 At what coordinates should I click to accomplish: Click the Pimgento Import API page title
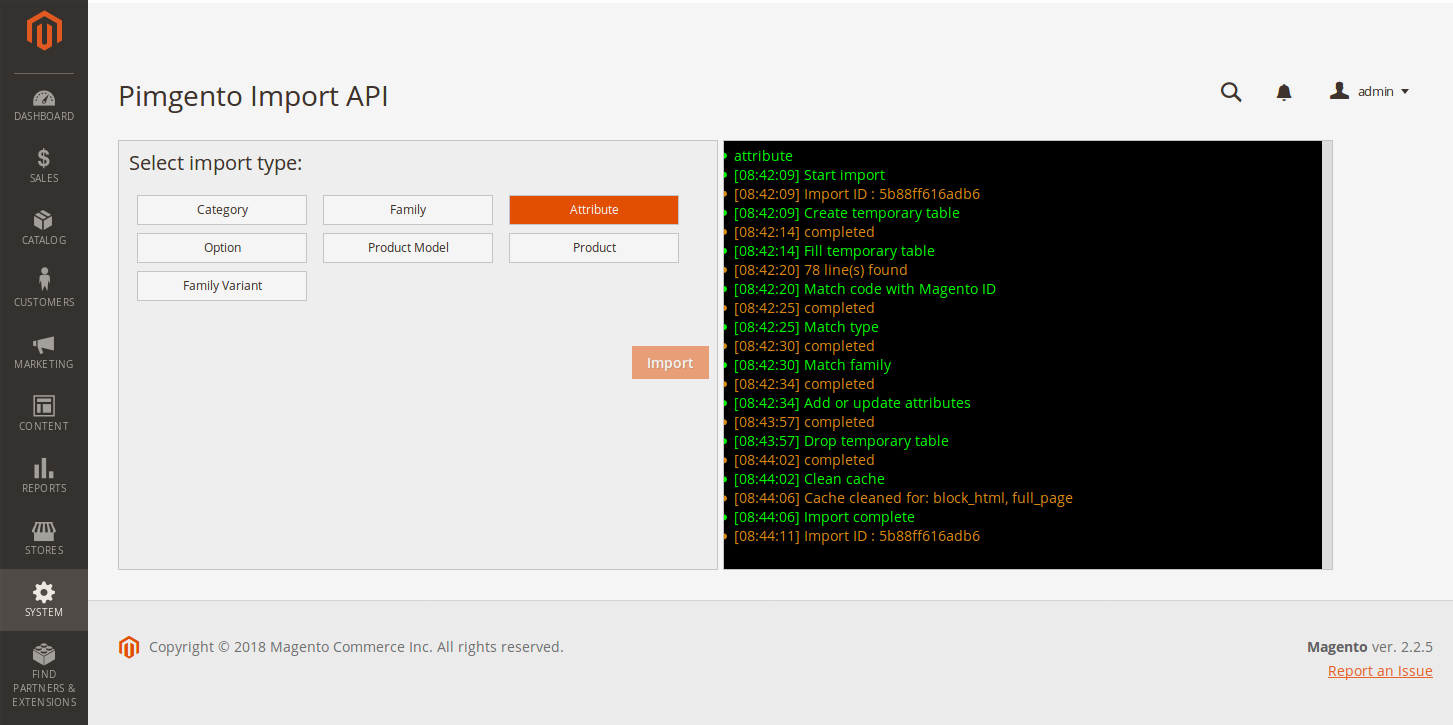[x=253, y=96]
